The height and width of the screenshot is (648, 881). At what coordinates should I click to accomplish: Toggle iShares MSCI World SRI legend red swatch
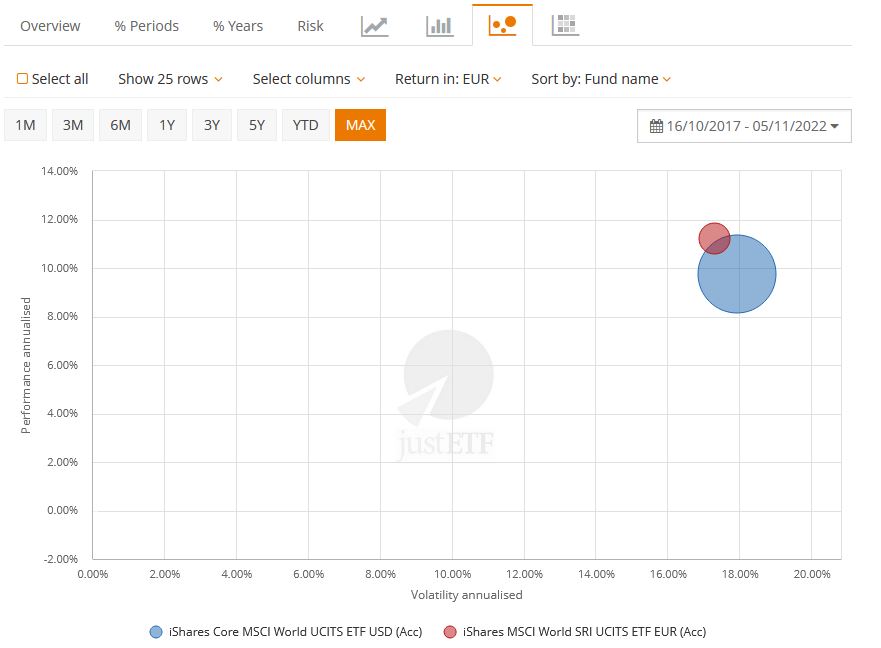point(450,632)
